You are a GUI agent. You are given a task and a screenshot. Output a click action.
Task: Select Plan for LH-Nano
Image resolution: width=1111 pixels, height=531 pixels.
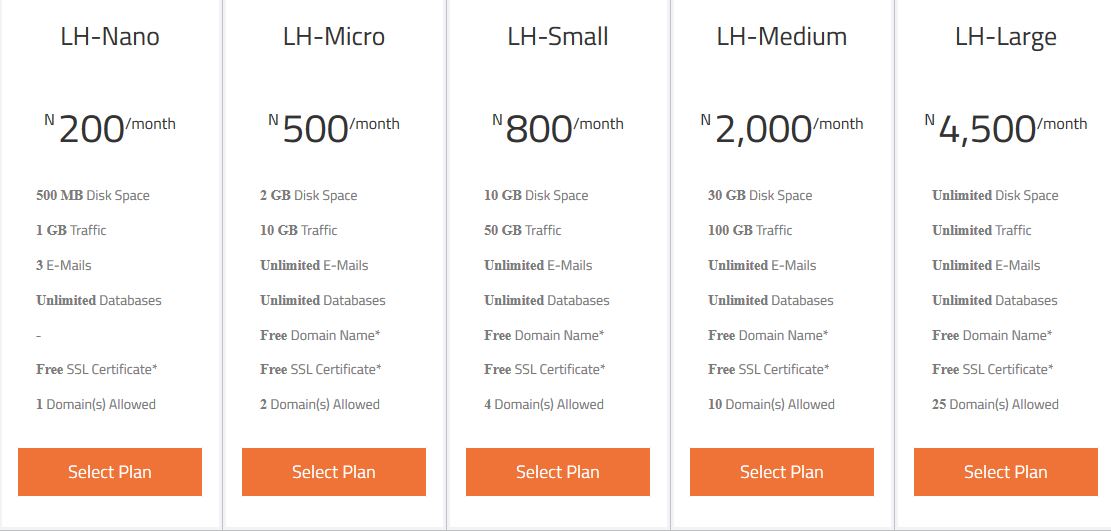(110, 471)
